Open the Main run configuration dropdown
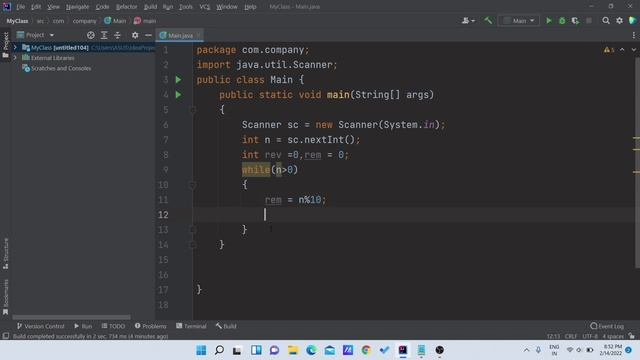 519,20
